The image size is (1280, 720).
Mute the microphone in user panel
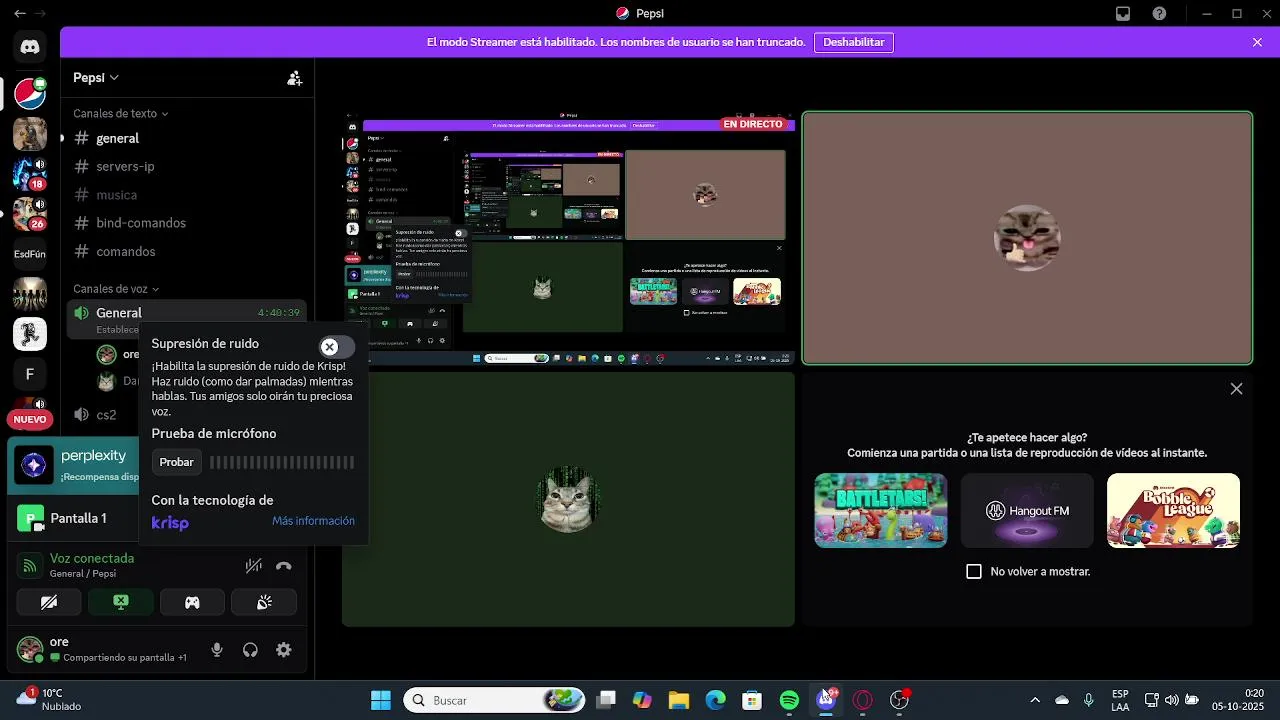tap(217, 650)
